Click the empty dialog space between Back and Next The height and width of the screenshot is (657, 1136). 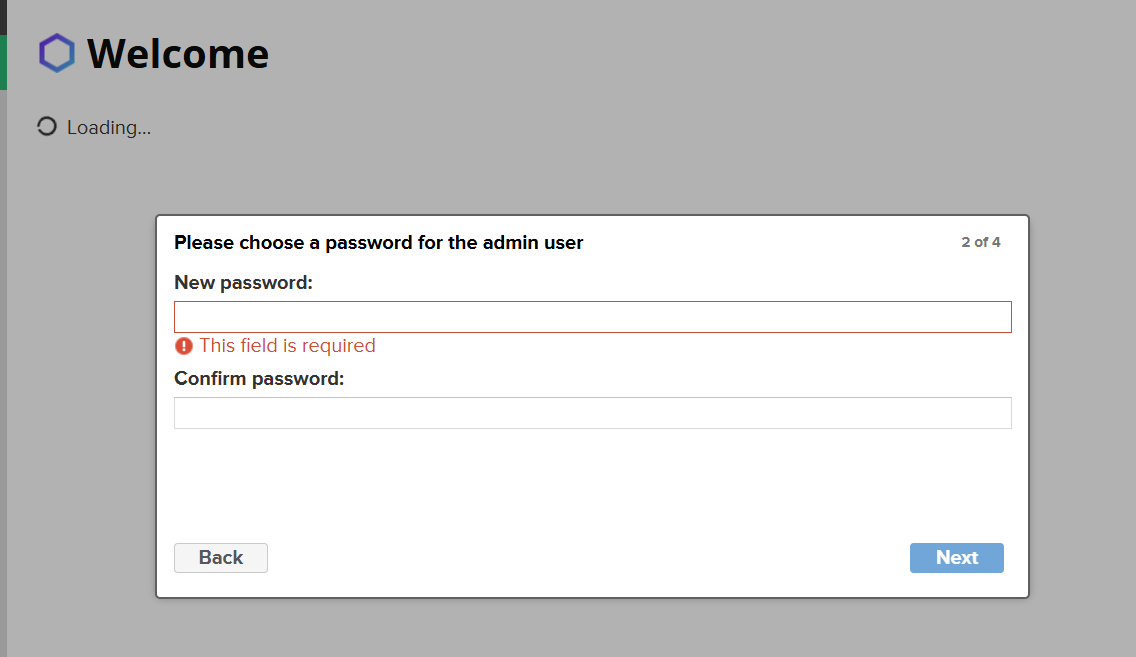(588, 558)
